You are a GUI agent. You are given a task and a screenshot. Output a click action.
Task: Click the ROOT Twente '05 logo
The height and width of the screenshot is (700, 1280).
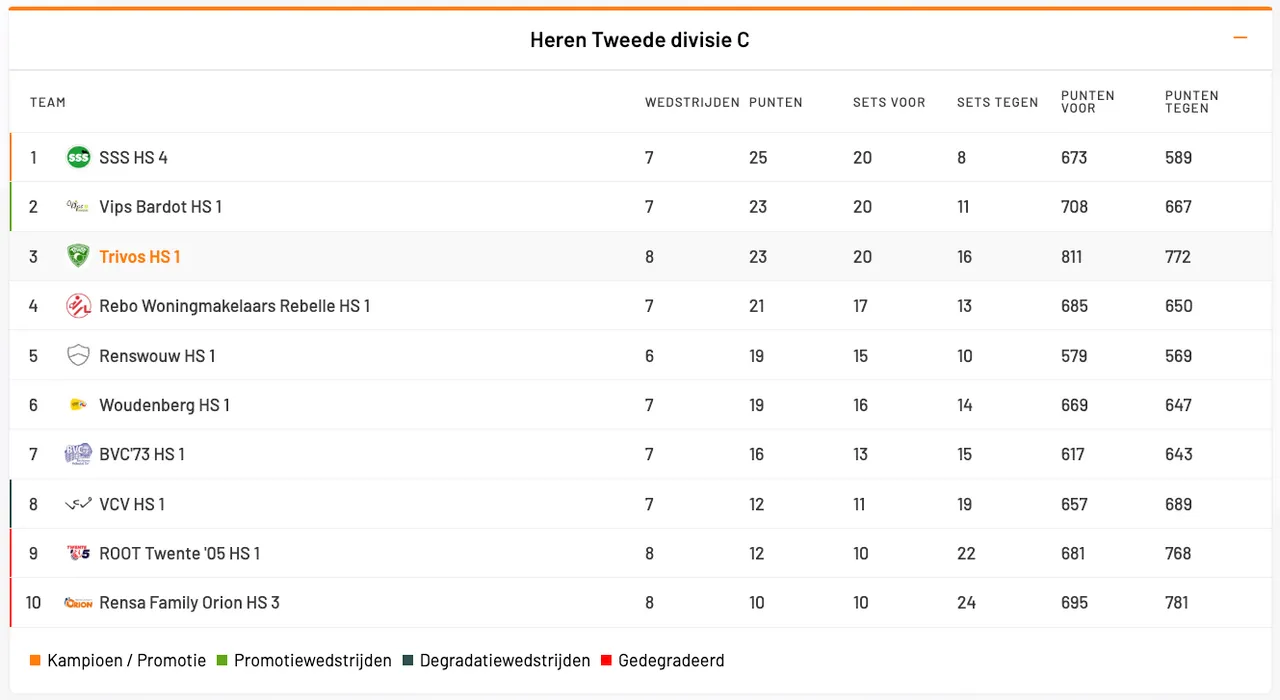coord(78,553)
